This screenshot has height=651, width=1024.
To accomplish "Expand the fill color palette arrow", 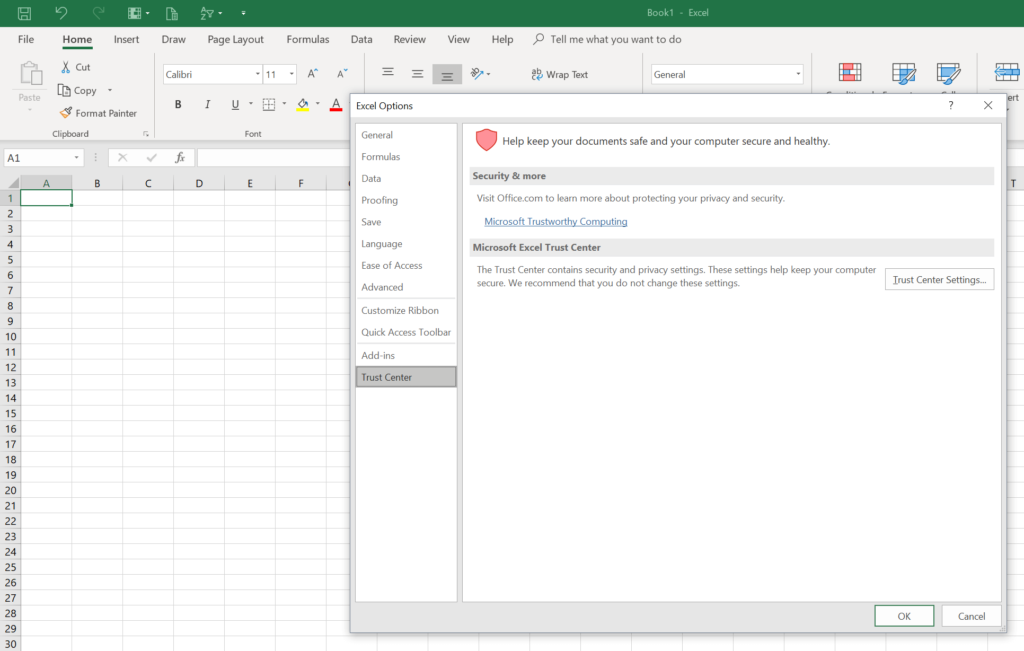I will [318, 104].
